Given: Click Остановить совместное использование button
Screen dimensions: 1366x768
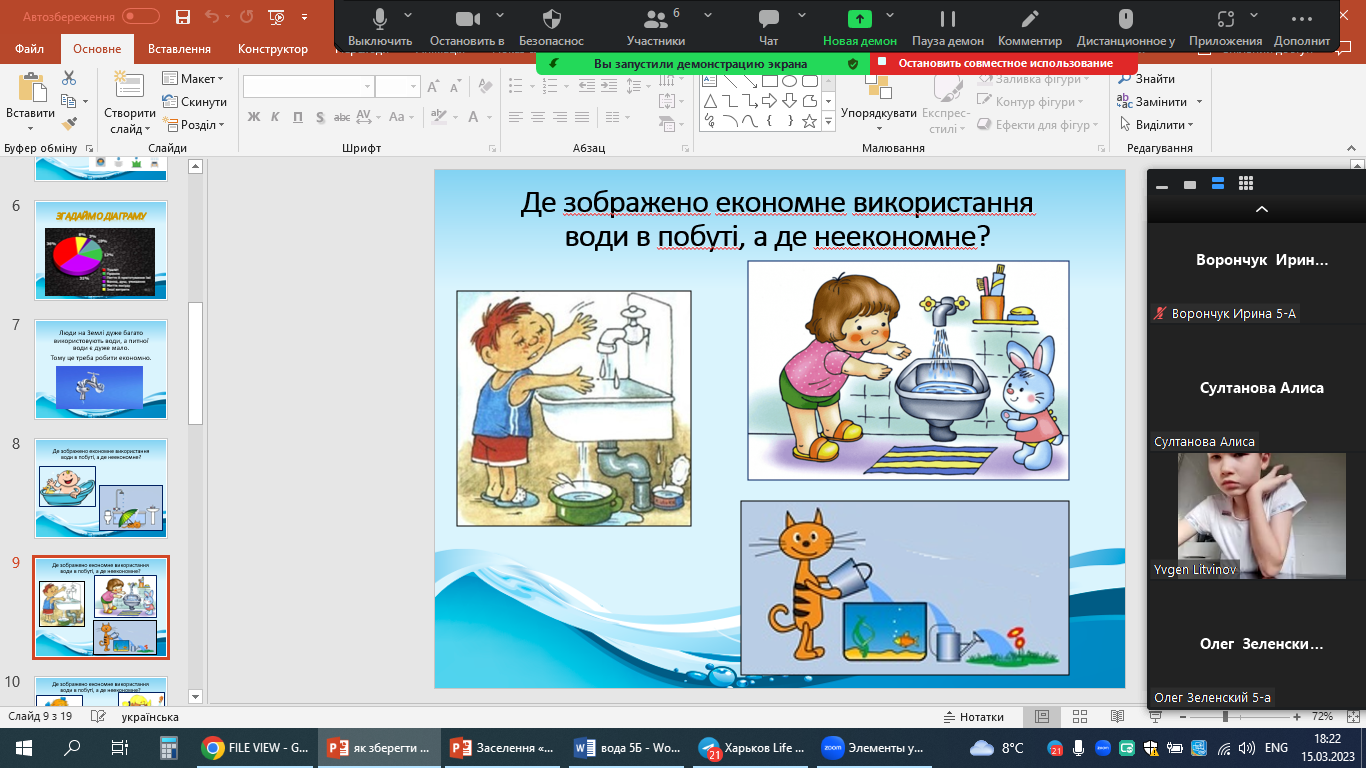Looking at the screenshot, I should click(x=1004, y=63).
